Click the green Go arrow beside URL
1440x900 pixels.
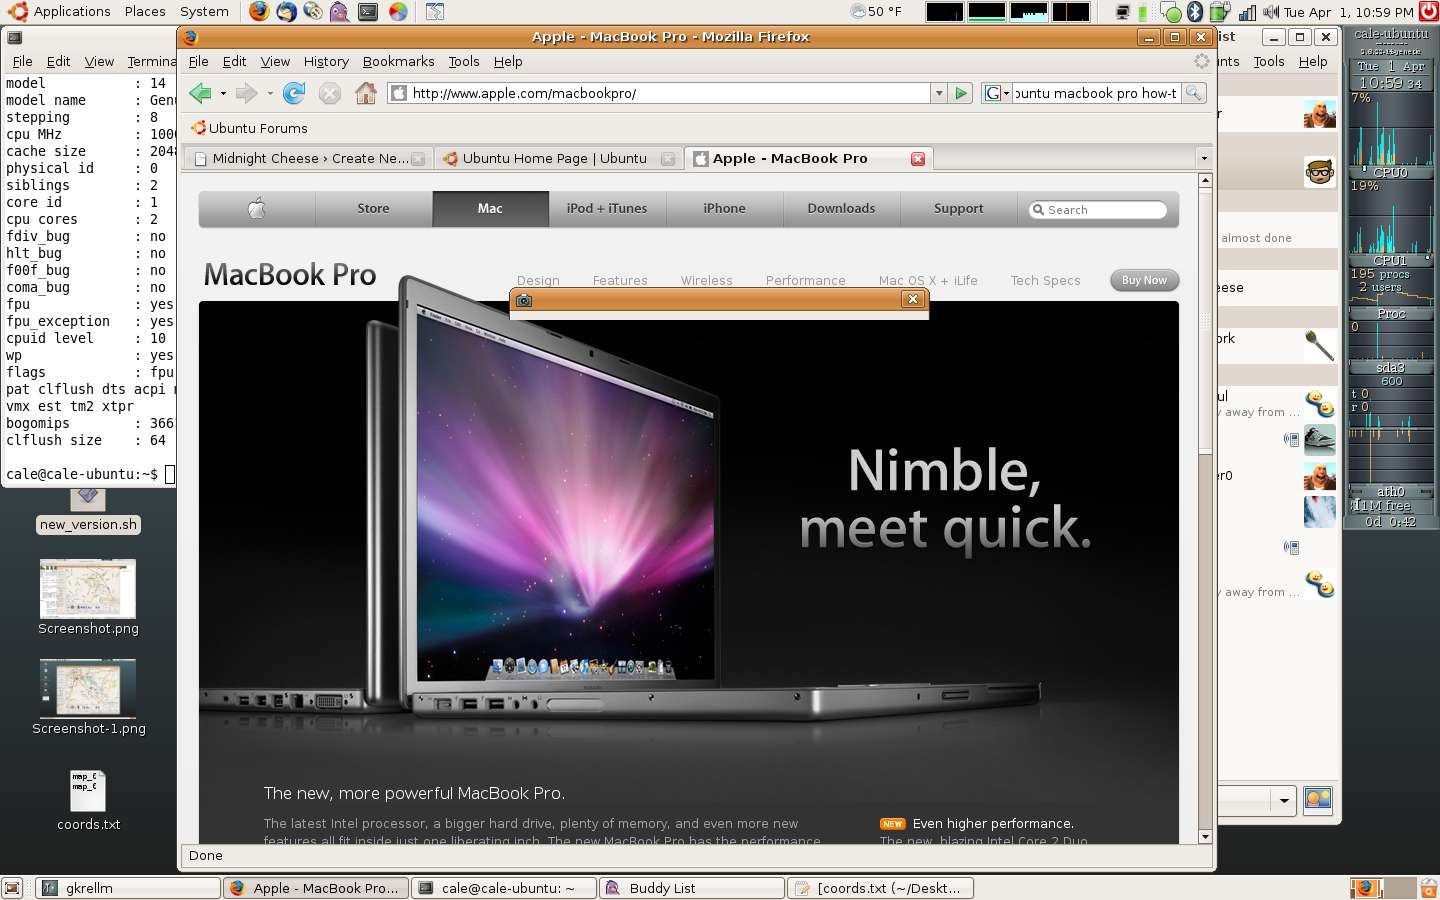[x=961, y=93]
